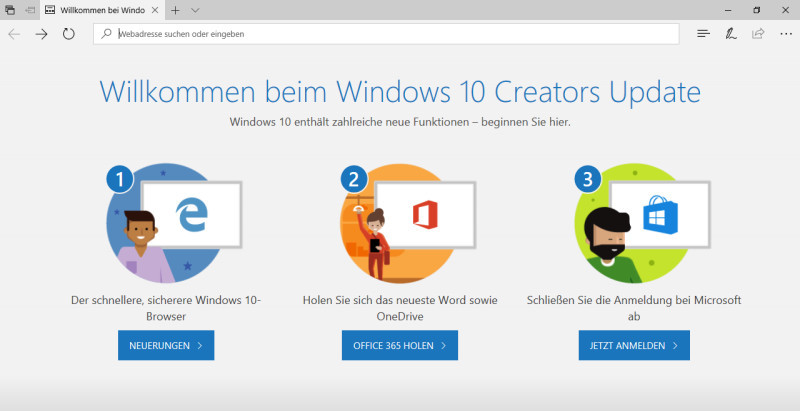Click the Edge logo illustration
The image size is (800, 411).
(x=191, y=214)
